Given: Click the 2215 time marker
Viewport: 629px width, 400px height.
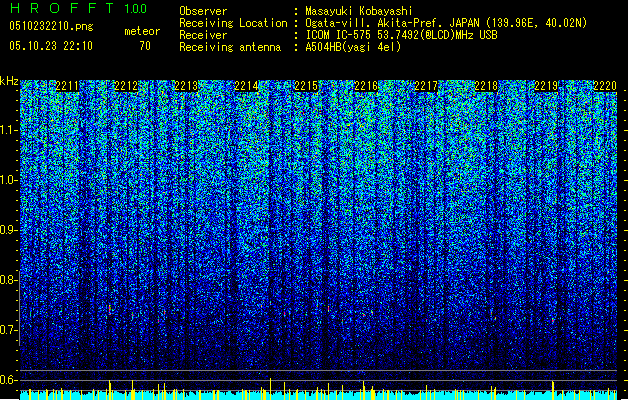Looking at the screenshot, I should point(306,86).
